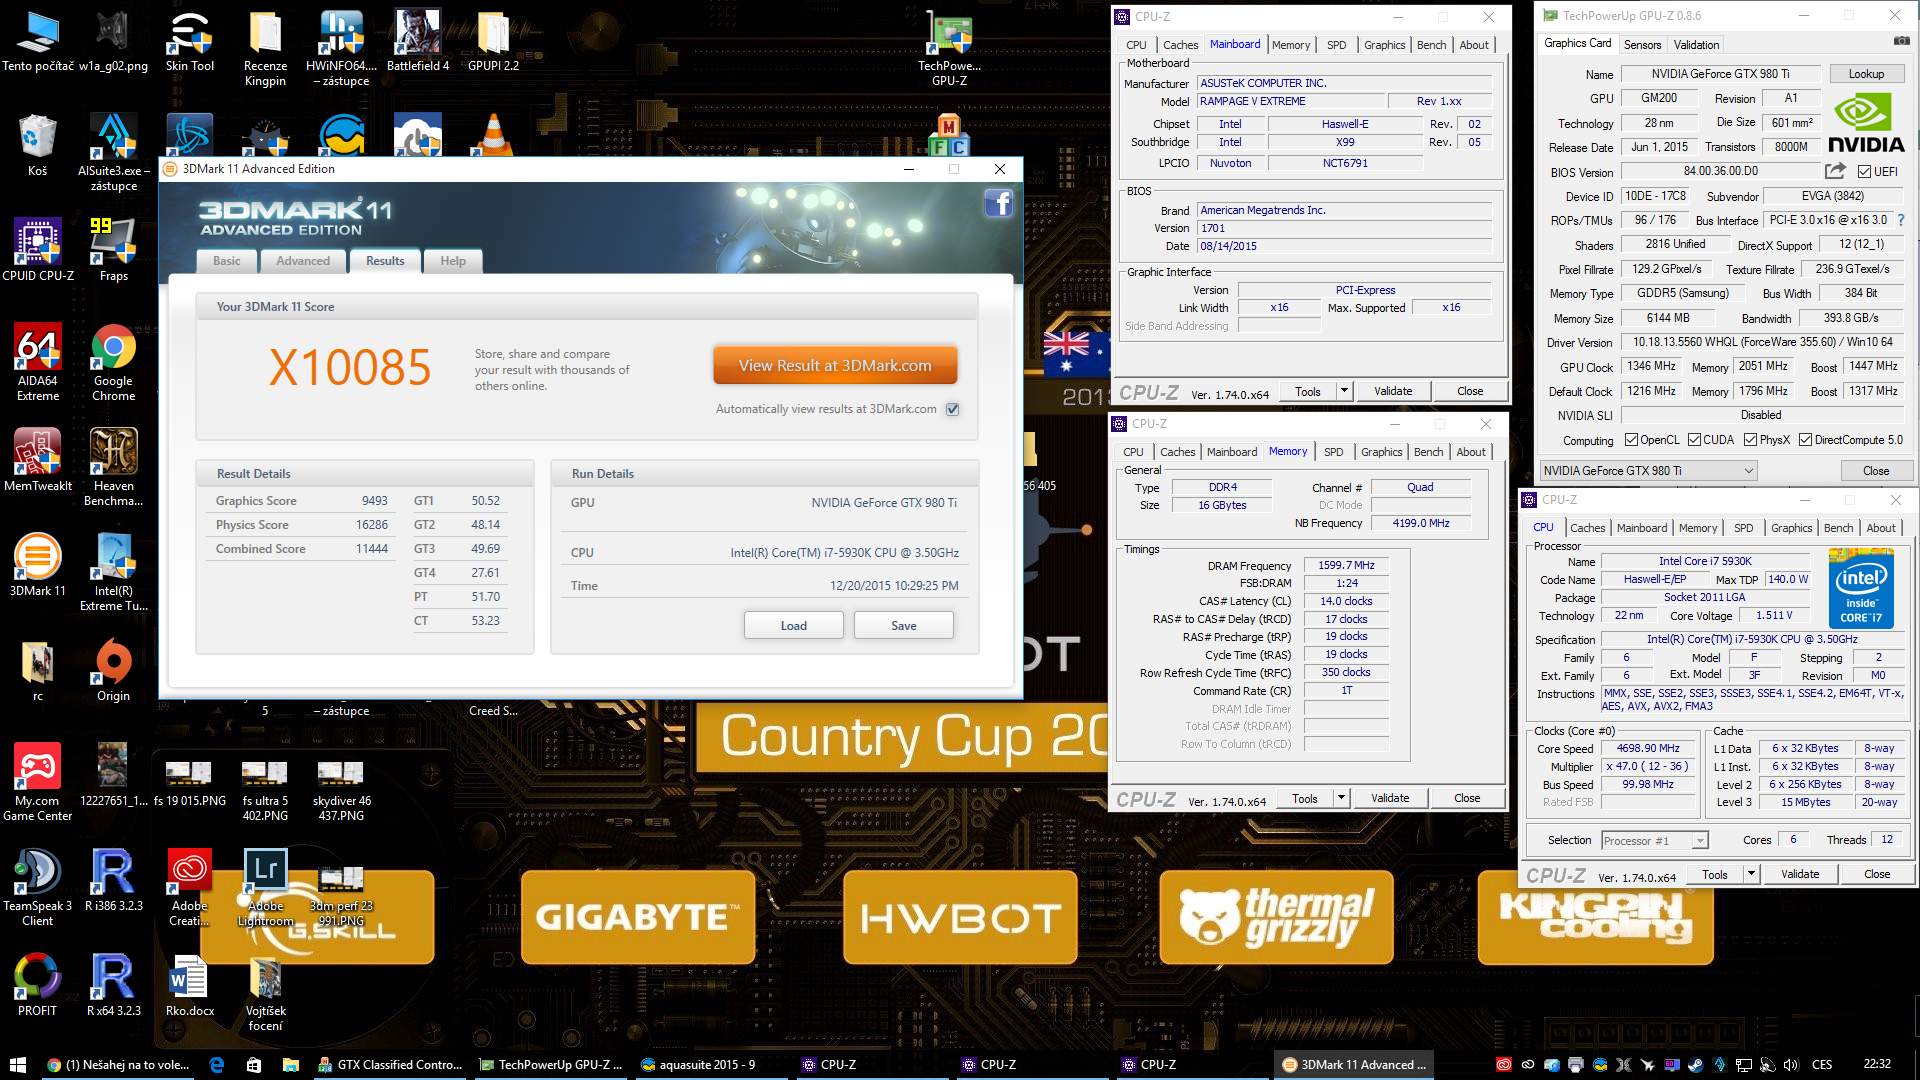
Task: Open the Origin desktop shortcut
Action: tap(113, 670)
